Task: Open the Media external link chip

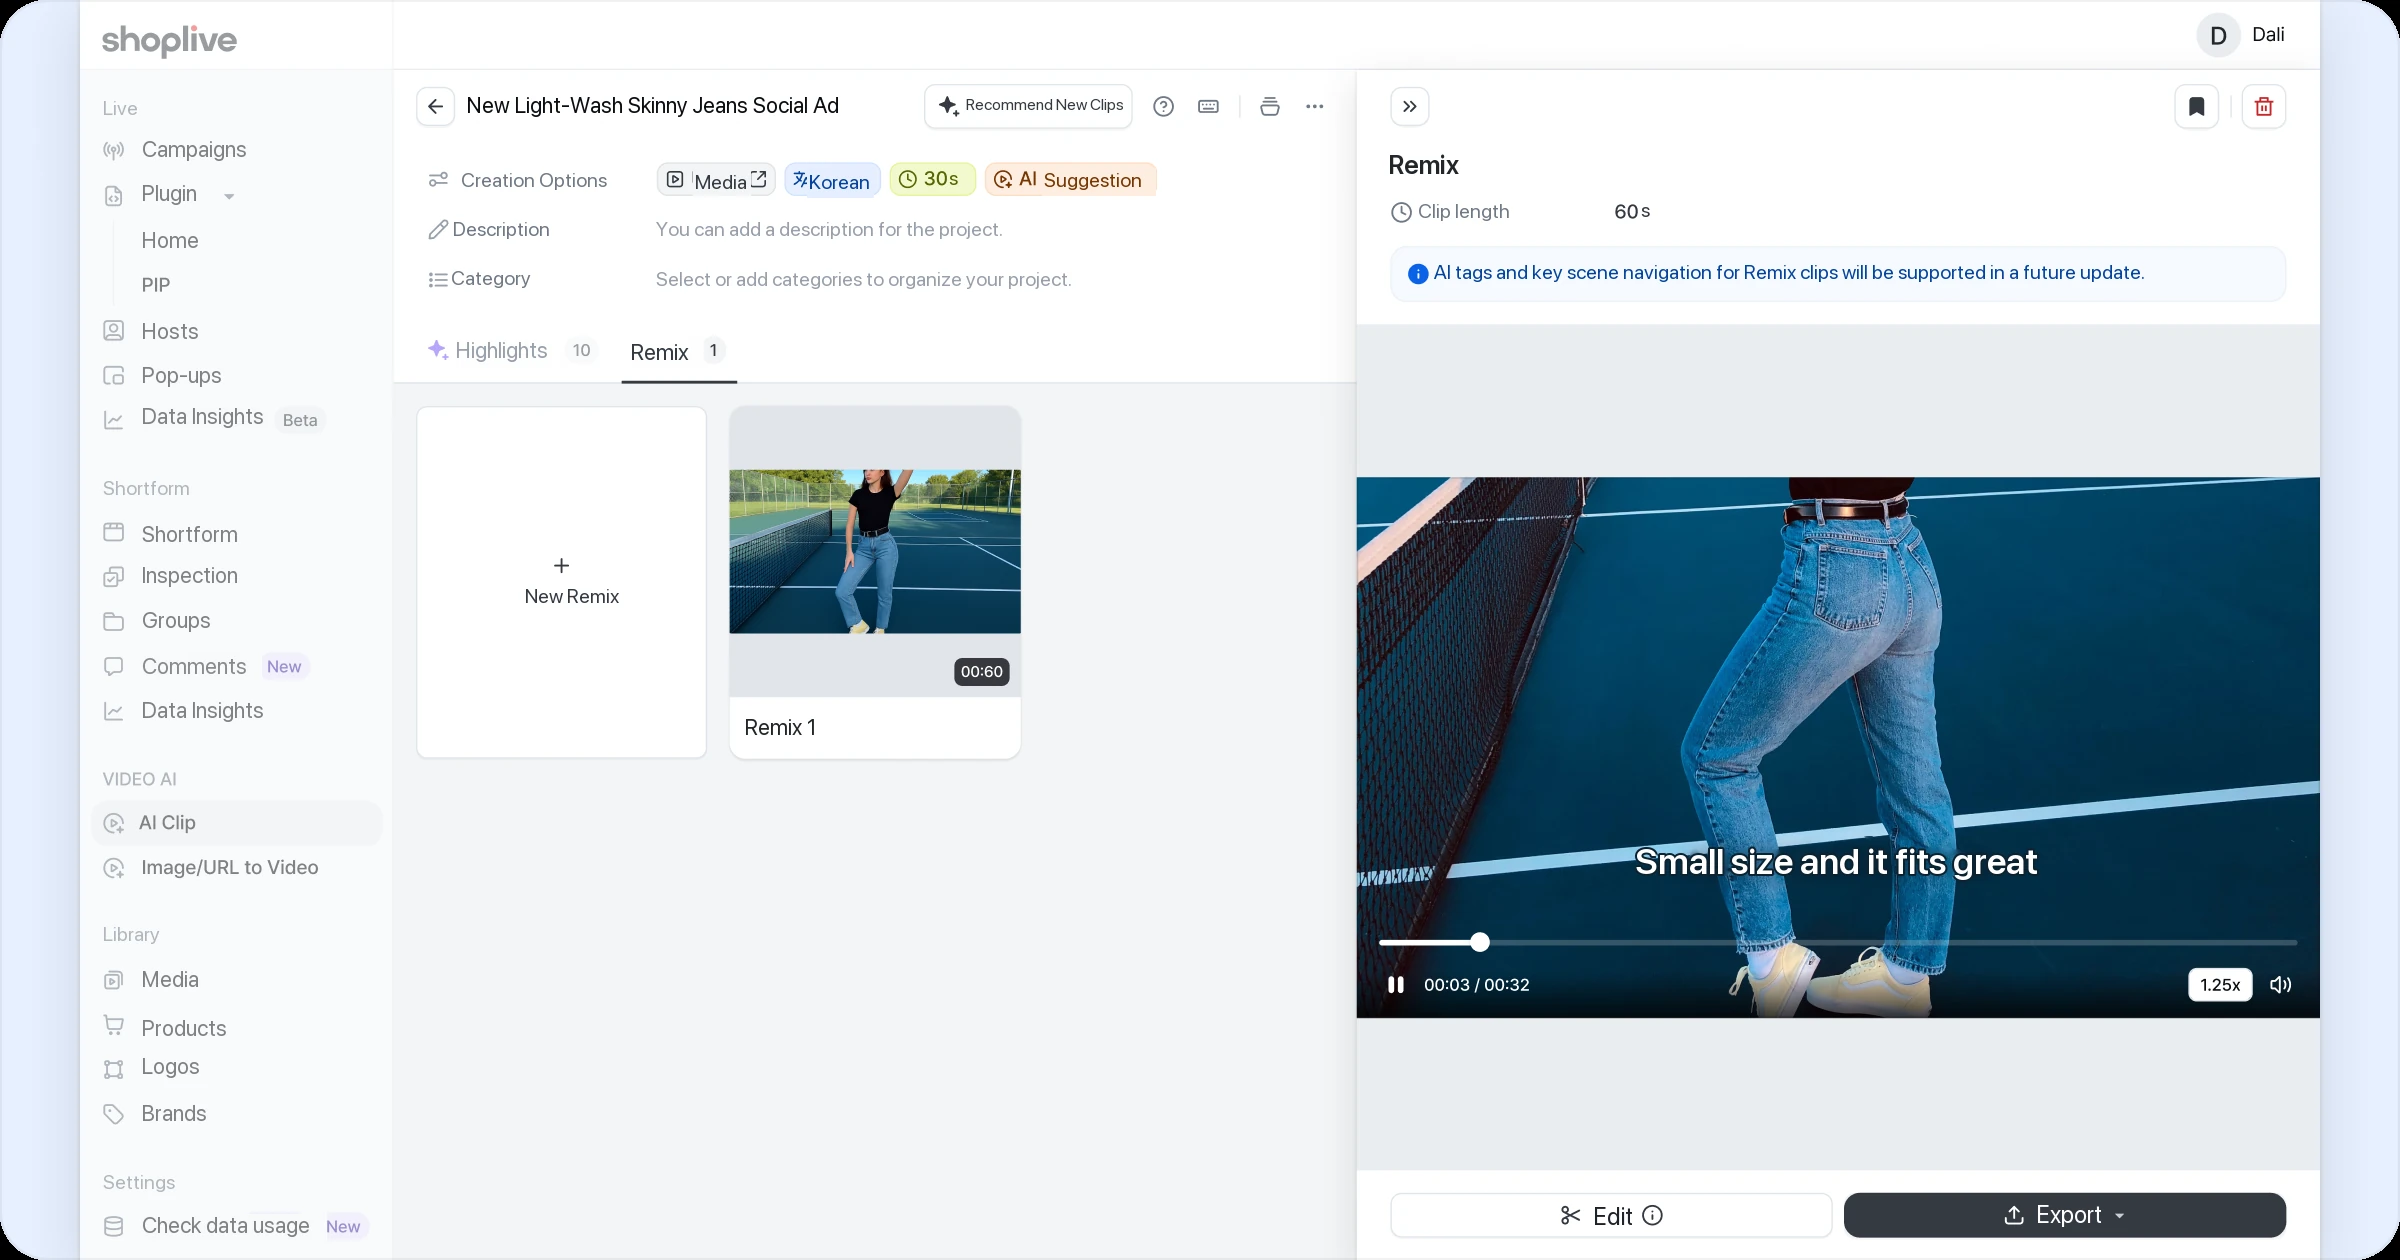Action: coord(716,180)
